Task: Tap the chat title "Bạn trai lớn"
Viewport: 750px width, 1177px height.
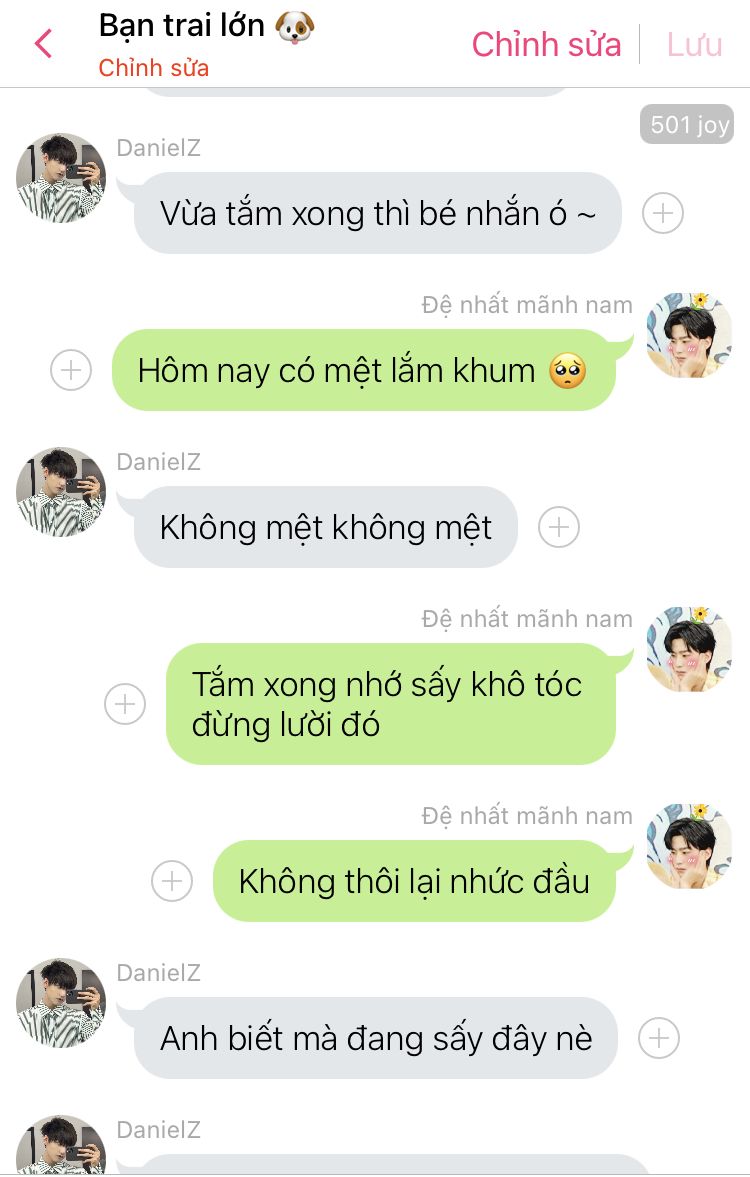Action: tap(182, 26)
